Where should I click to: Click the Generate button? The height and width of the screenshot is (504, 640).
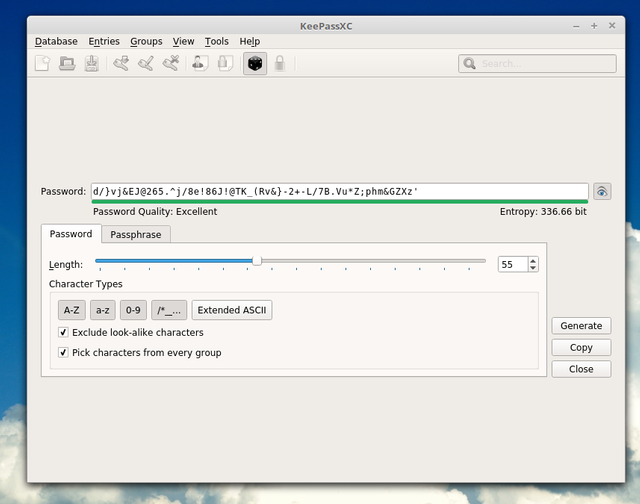[x=581, y=326]
